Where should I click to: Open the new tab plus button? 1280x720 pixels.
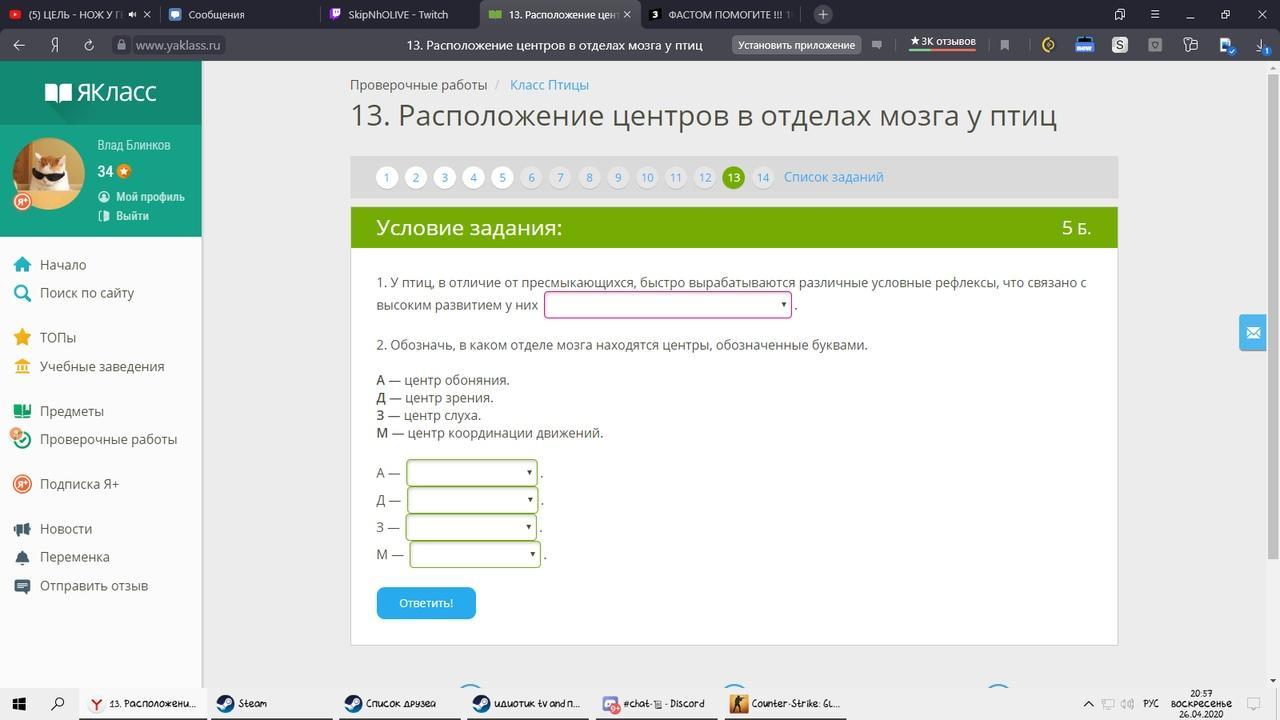point(822,14)
